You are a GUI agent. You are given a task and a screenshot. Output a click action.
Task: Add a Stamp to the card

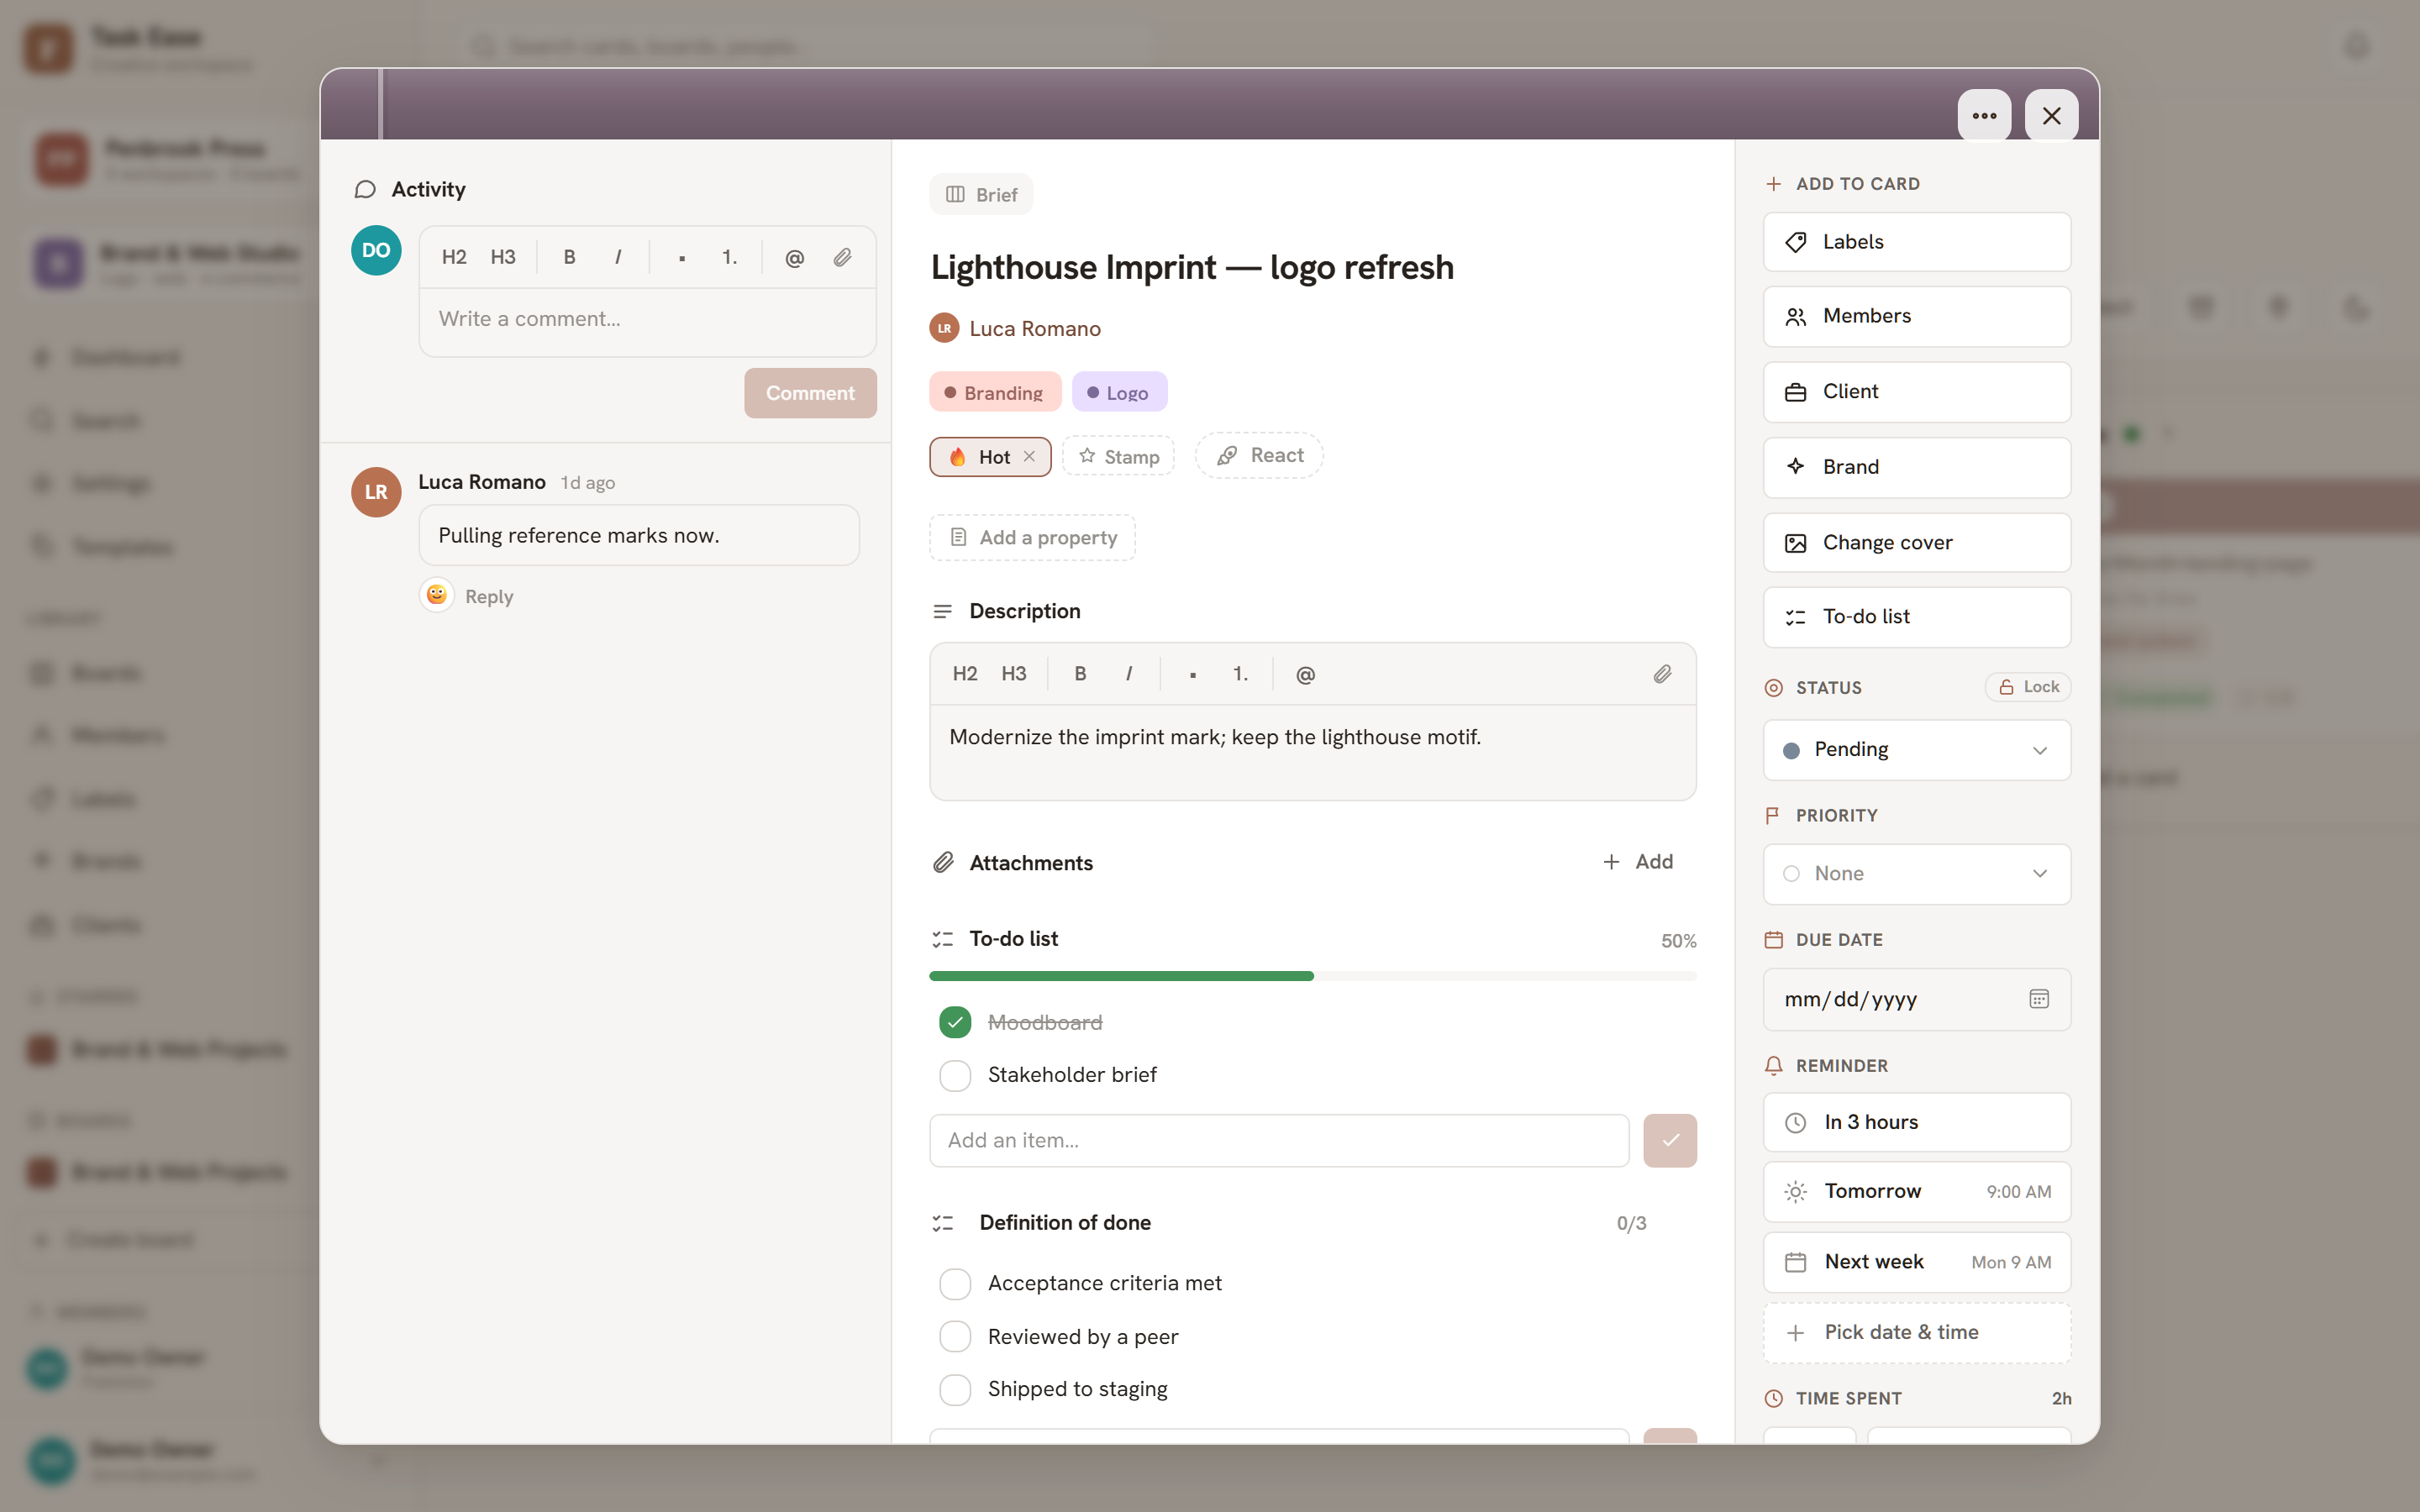pyautogui.click(x=1118, y=456)
